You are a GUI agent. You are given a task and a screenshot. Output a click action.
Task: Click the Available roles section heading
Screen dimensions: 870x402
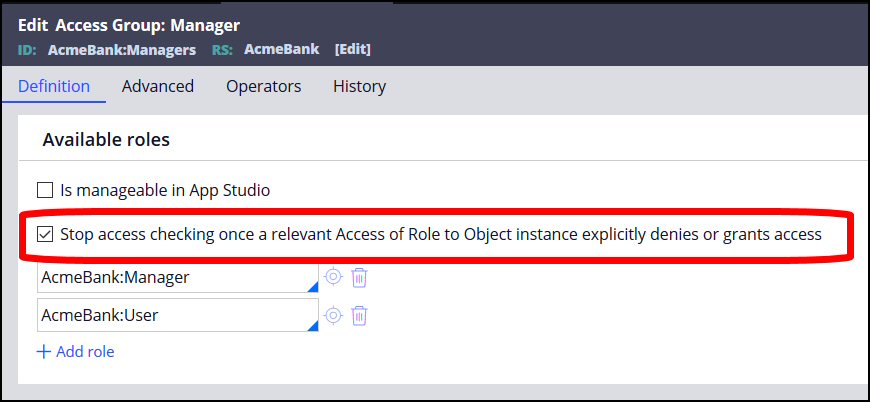click(106, 140)
